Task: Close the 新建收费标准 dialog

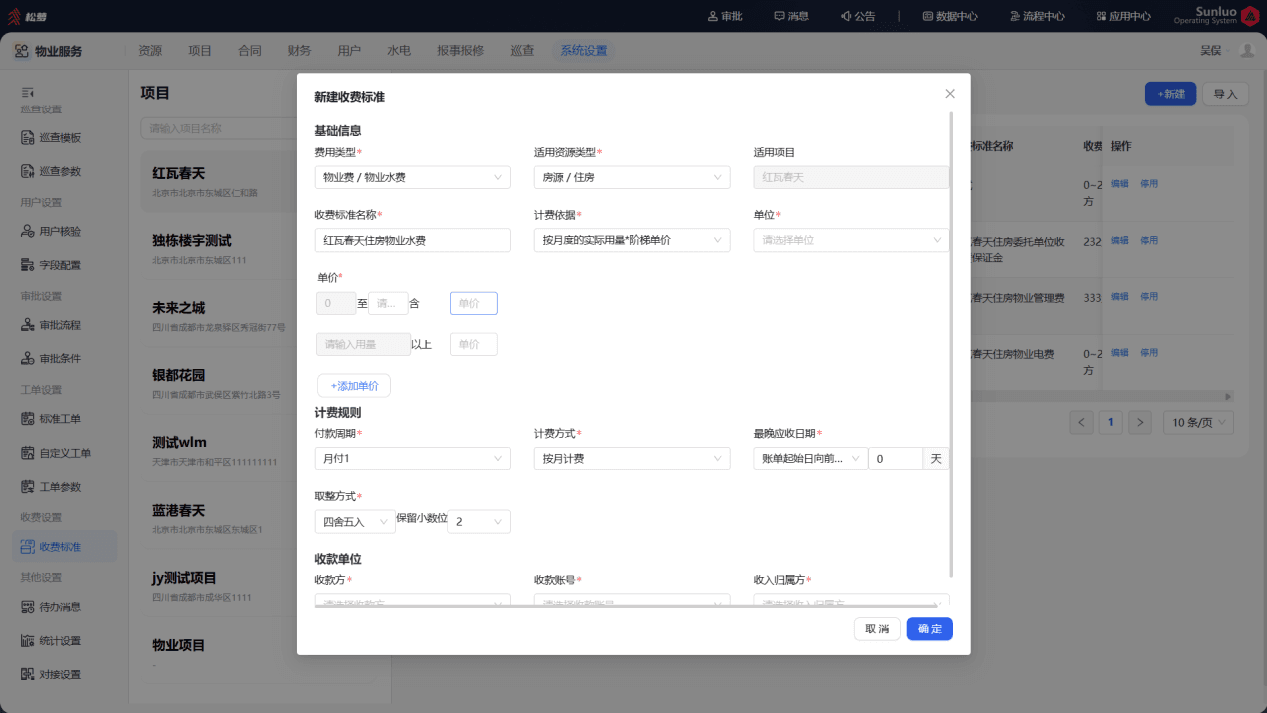Action: click(950, 94)
